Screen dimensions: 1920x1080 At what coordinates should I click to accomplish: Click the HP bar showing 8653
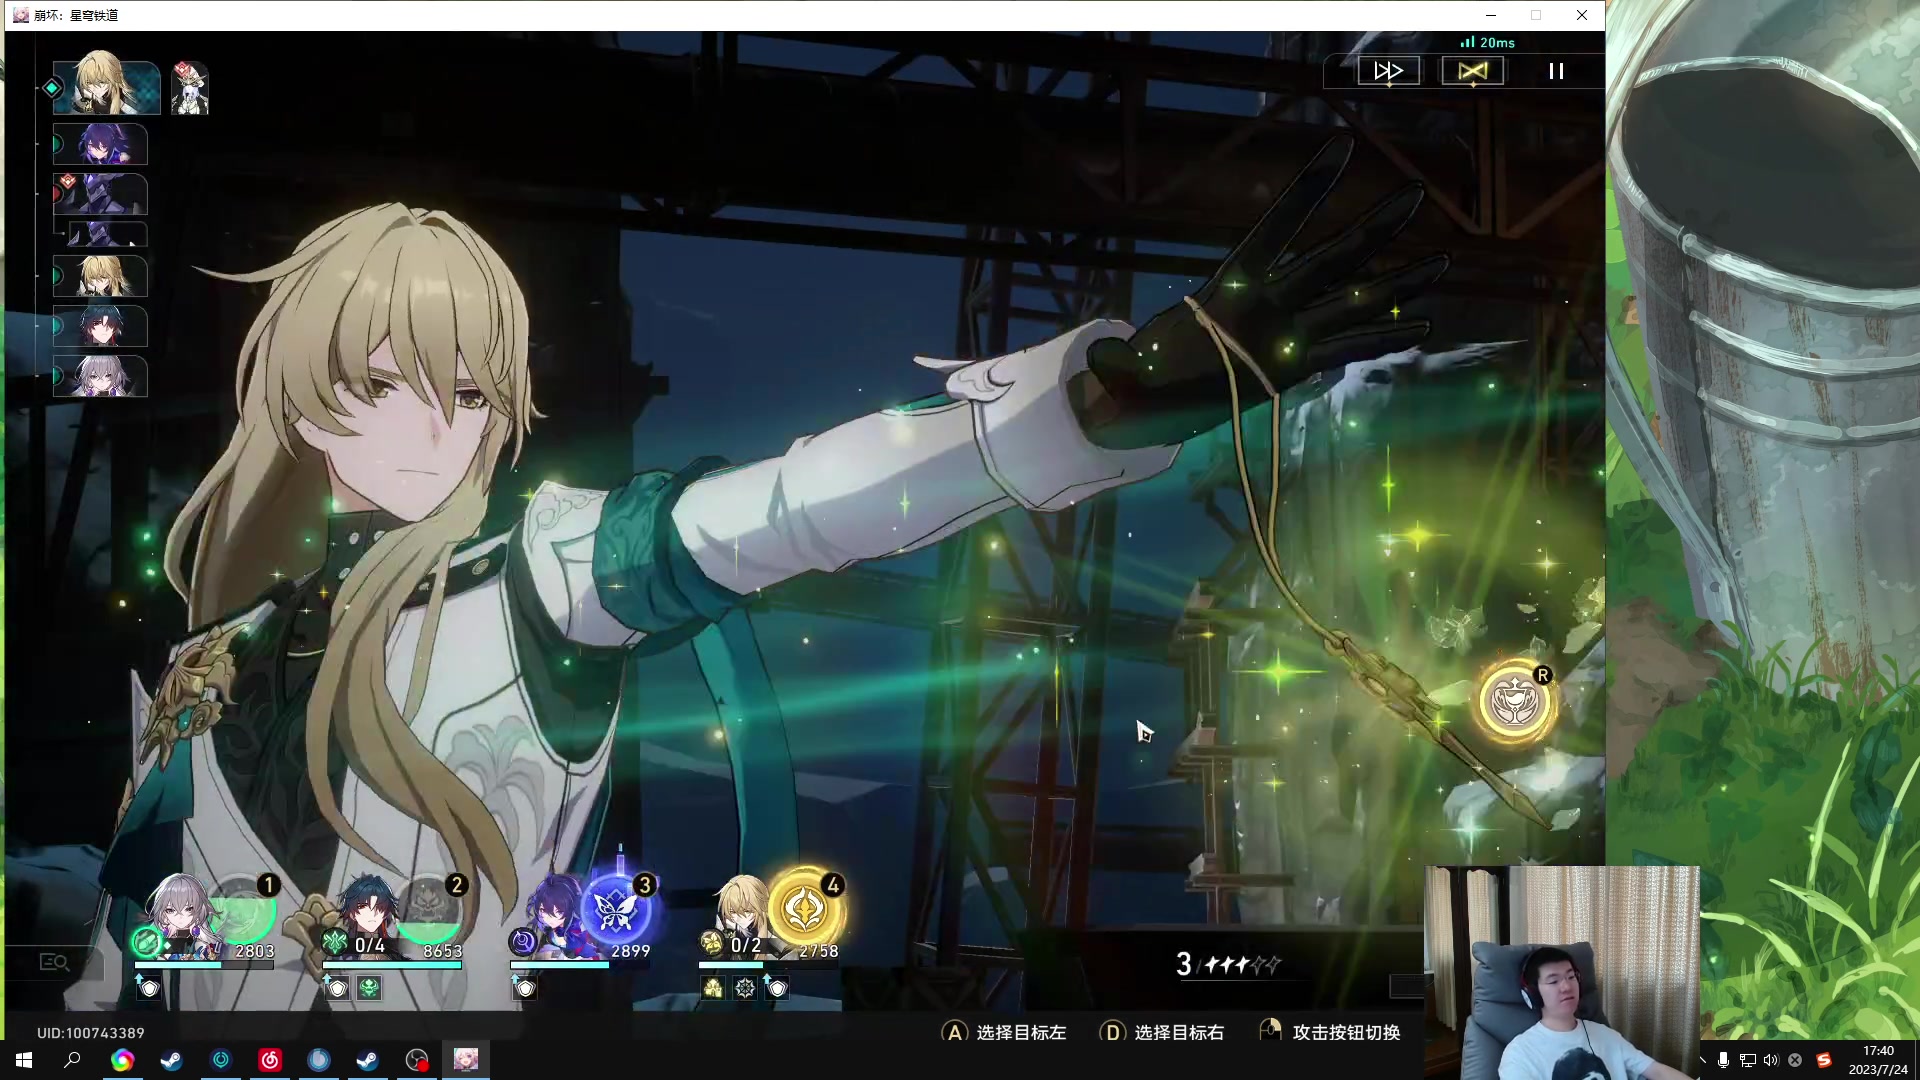[392, 966]
